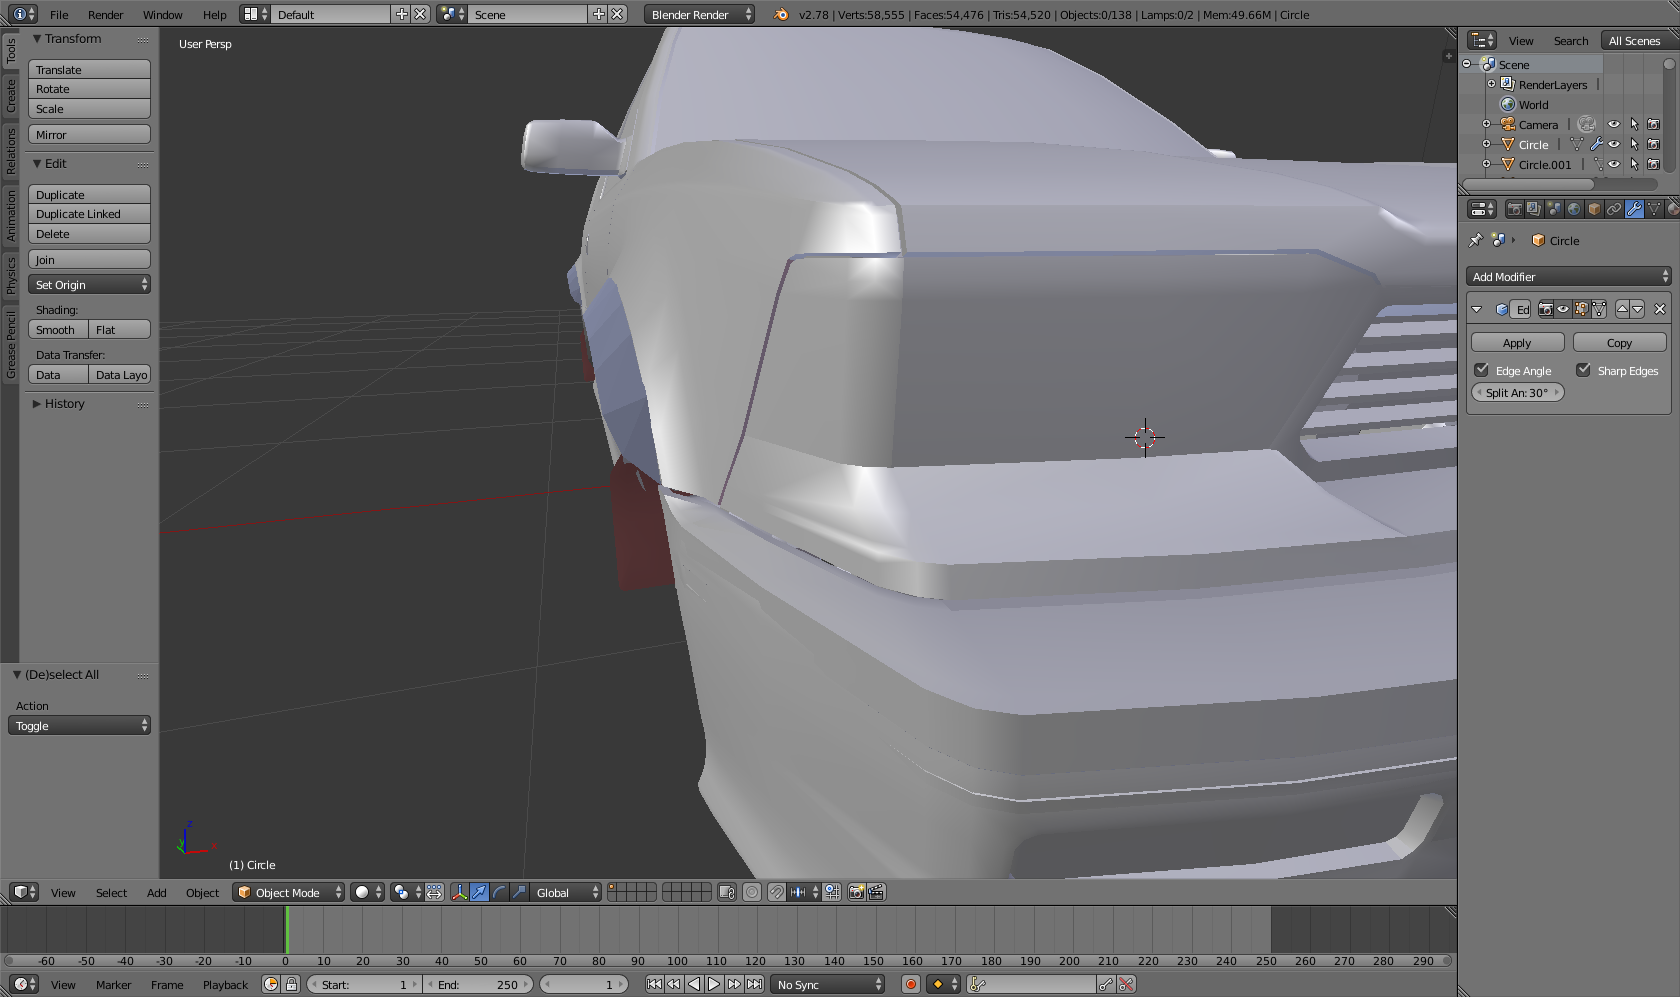Click the OpenGL render image camera icon
The image size is (1680, 997).
pos(856,892)
